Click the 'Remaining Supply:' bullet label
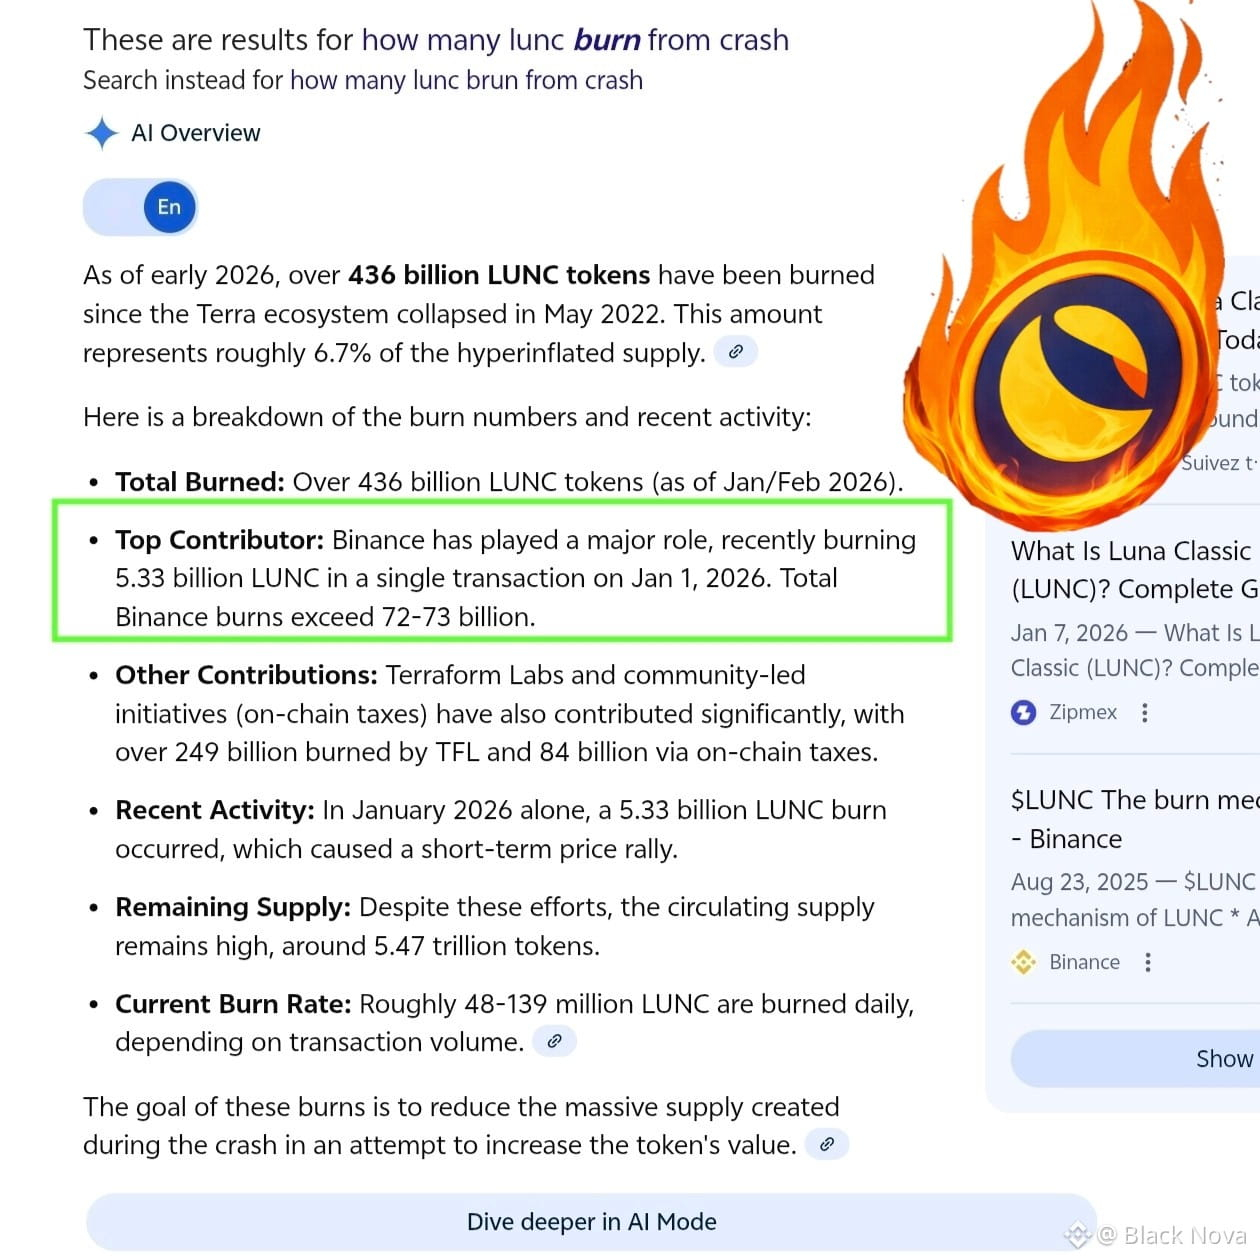Viewport: 1260px width, 1260px height. pyautogui.click(x=233, y=907)
